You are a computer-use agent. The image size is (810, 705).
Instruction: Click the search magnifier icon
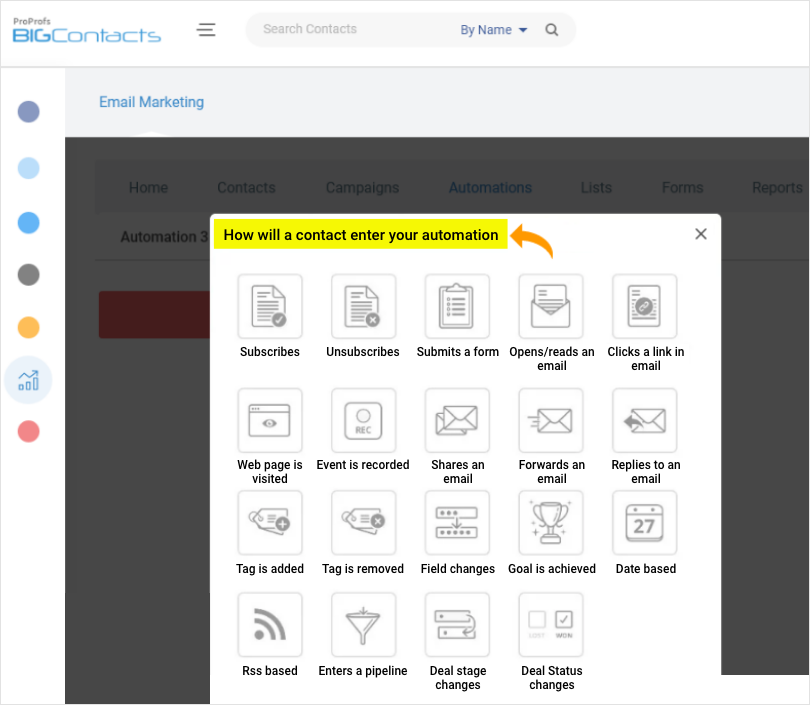[552, 30]
